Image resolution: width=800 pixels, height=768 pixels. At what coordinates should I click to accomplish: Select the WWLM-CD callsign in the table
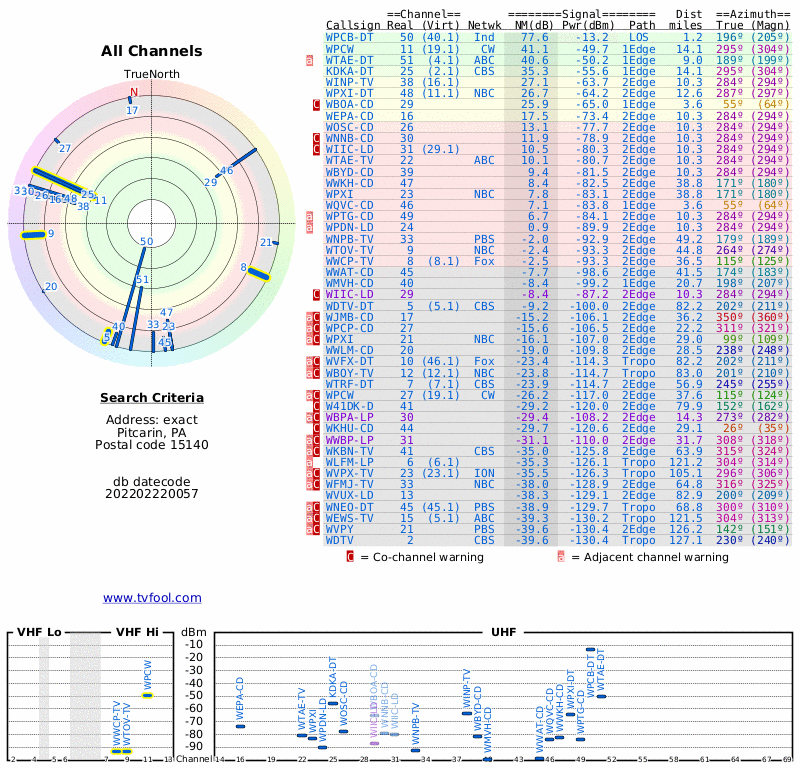(349, 351)
